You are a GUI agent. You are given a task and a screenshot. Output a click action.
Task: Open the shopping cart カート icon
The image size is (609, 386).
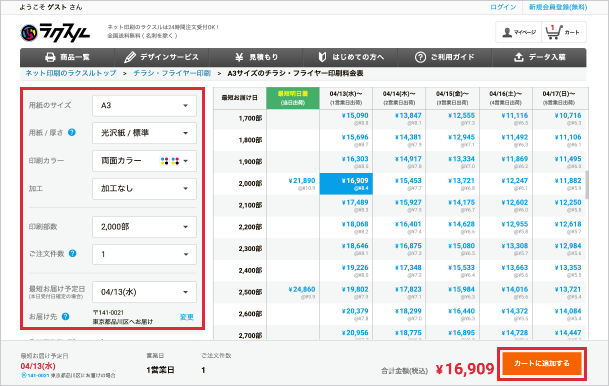coord(554,32)
